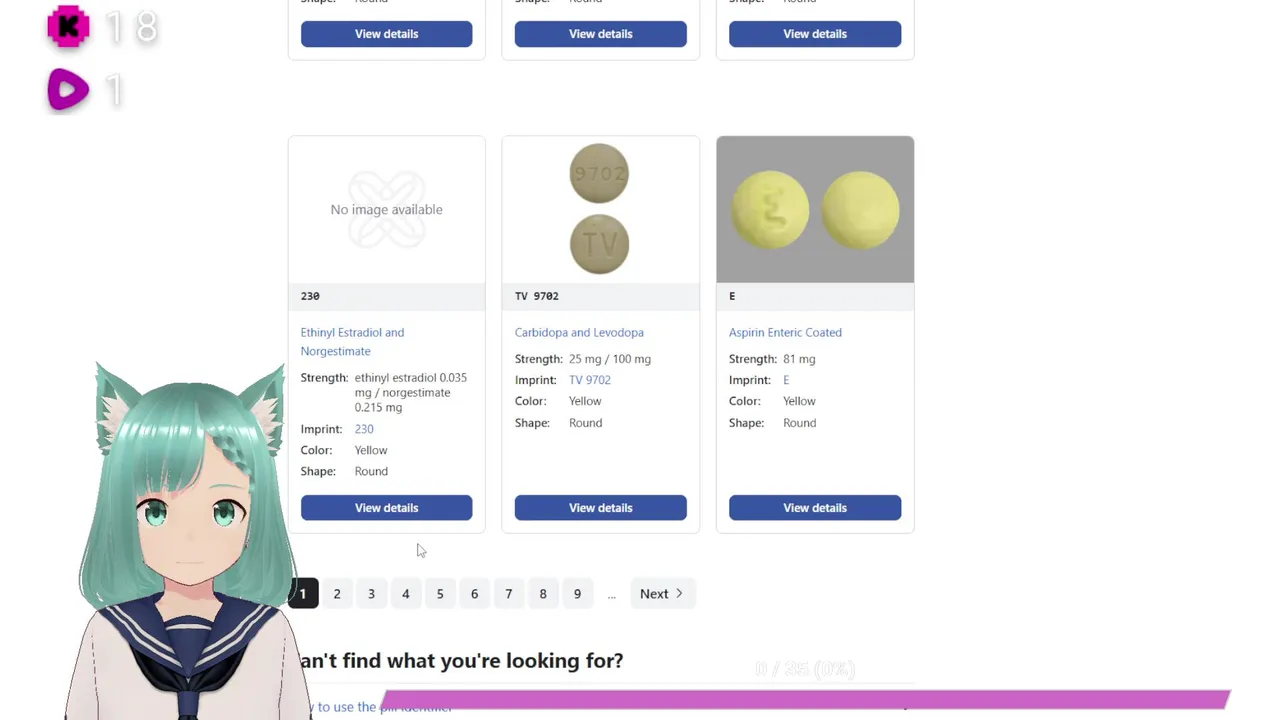Go to page 2

click(x=337, y=594)
